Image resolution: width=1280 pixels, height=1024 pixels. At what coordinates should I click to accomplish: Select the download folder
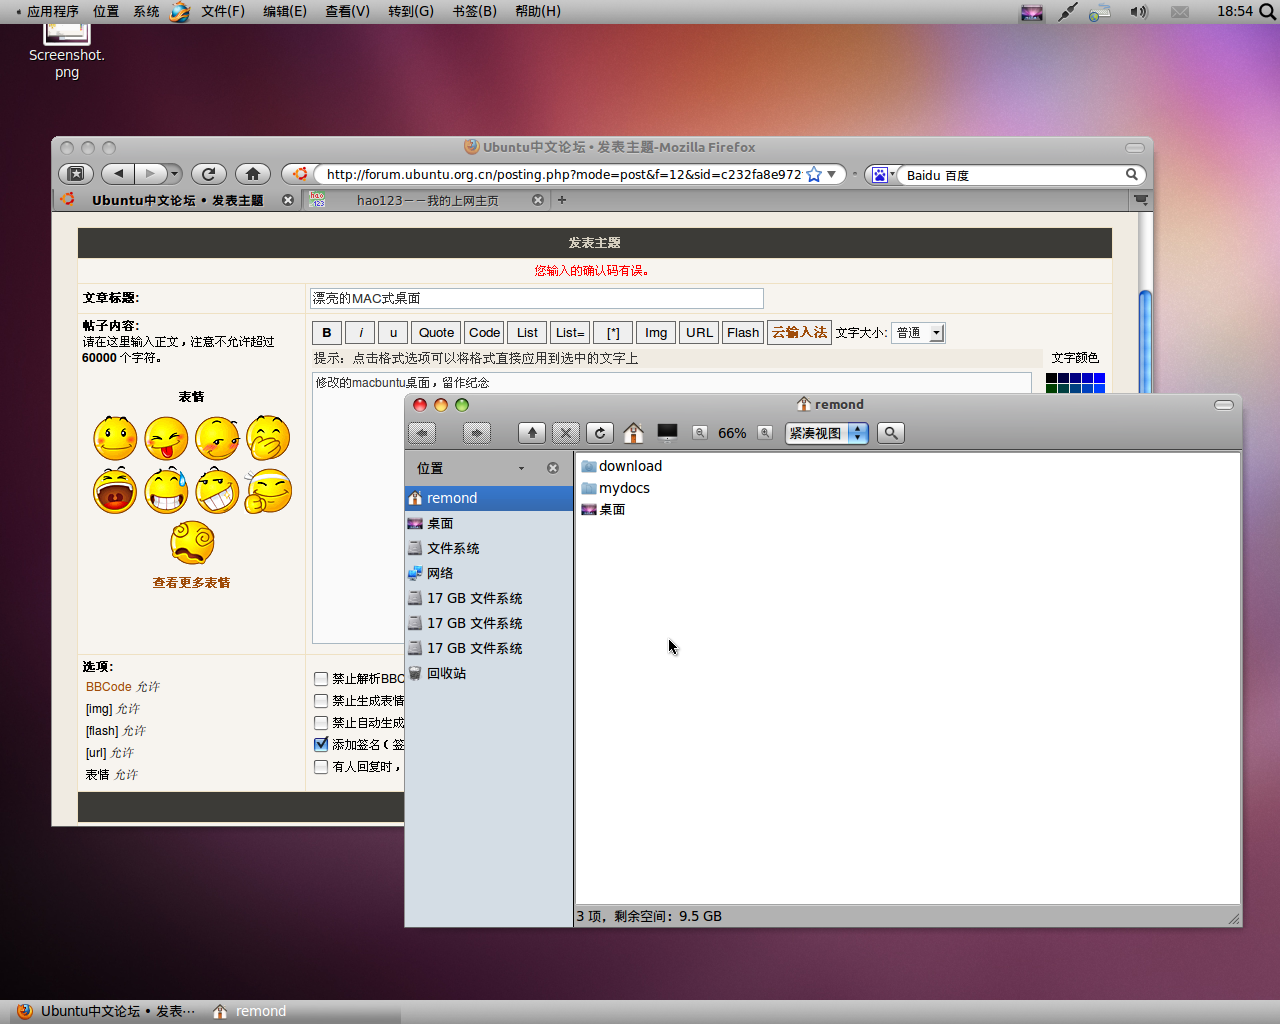(621, 466)
